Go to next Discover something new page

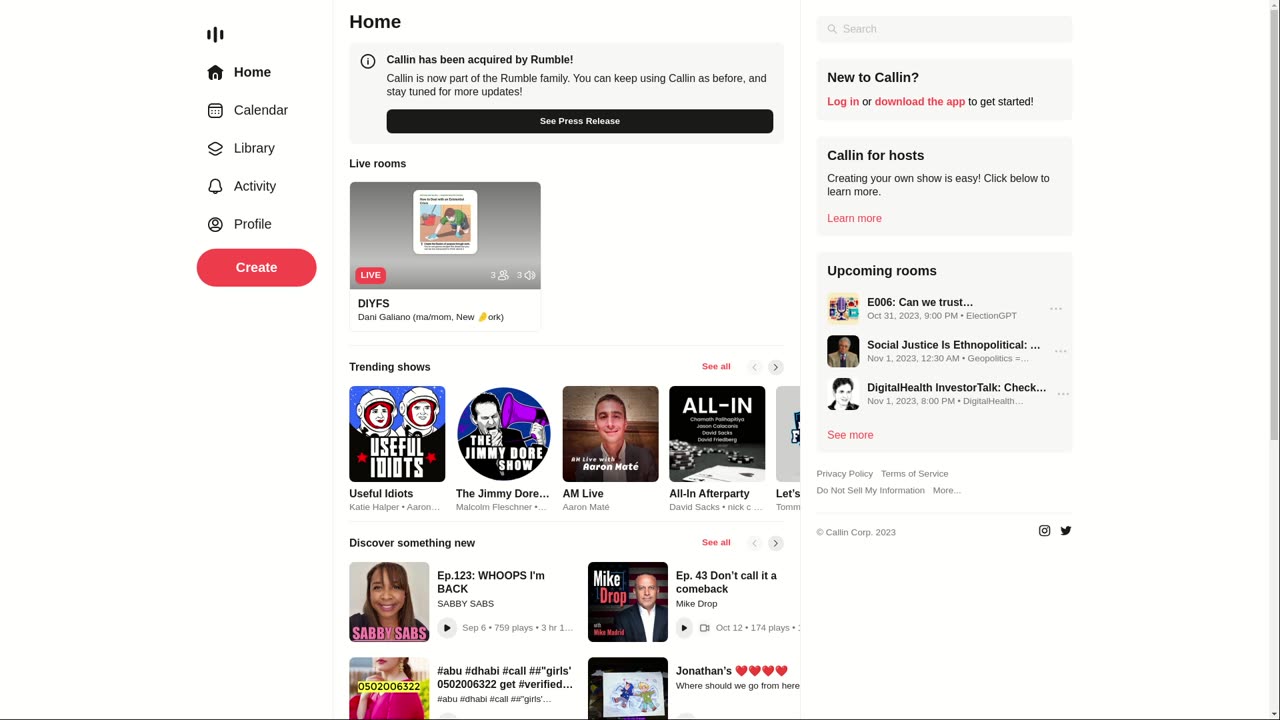(x=776, y=543)
